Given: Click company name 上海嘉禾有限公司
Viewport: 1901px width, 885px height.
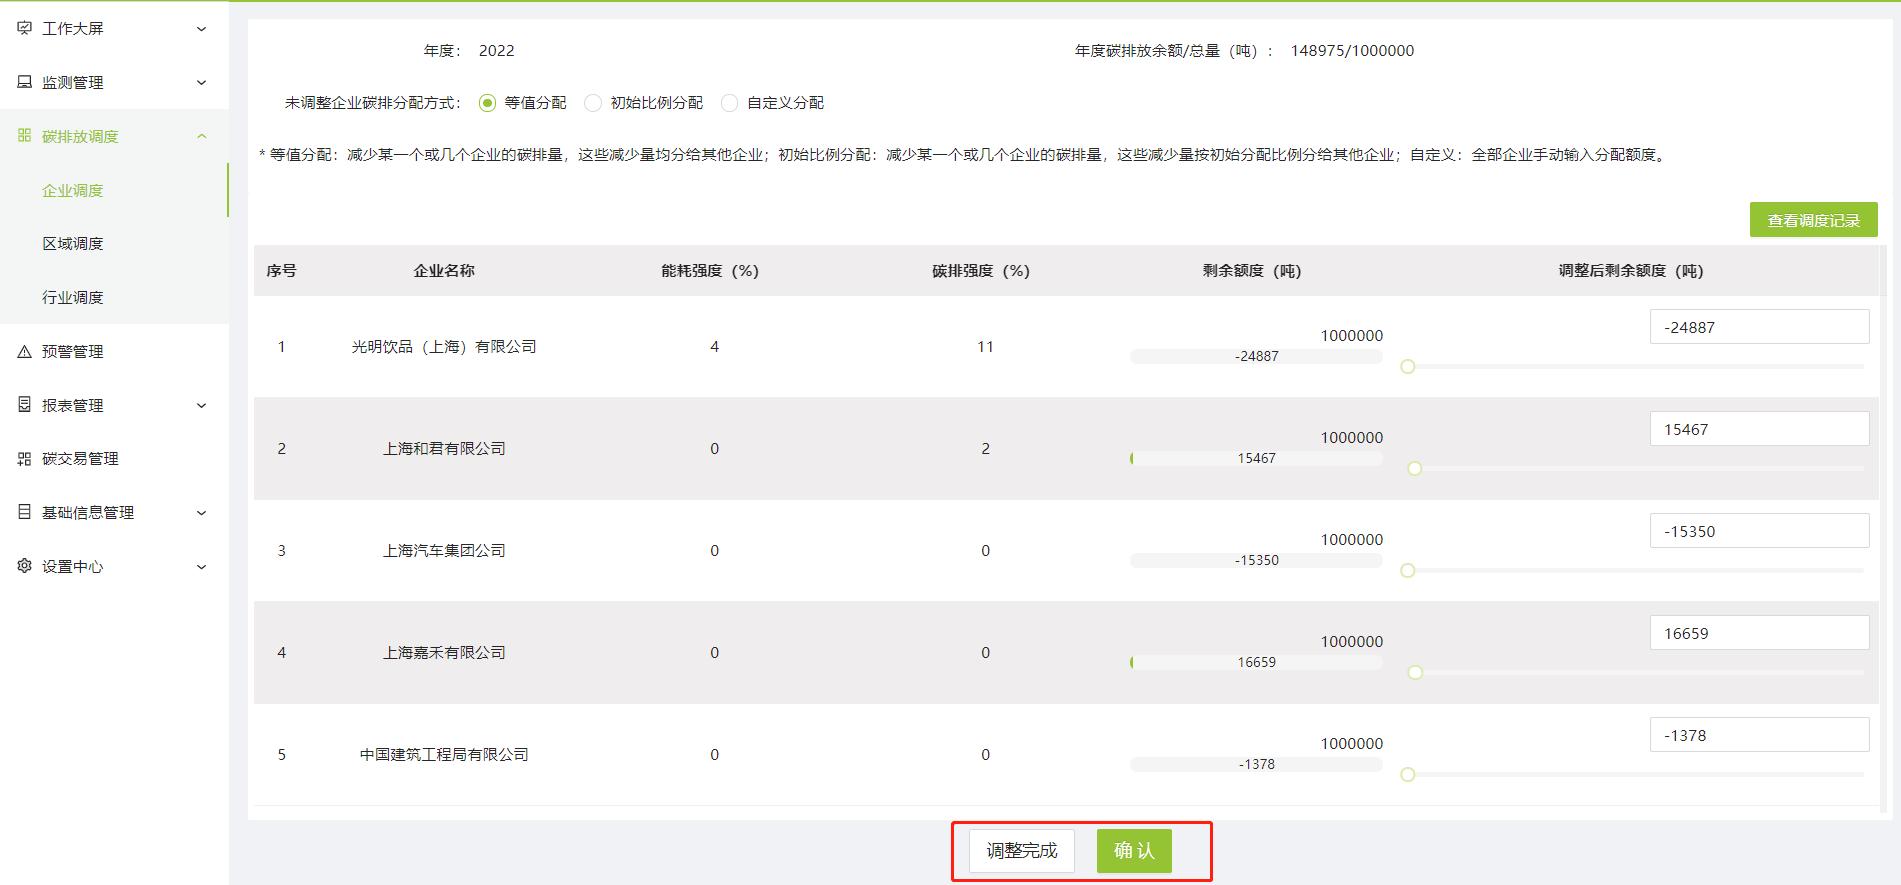Looking at the screenshot, I should [444, 653].
